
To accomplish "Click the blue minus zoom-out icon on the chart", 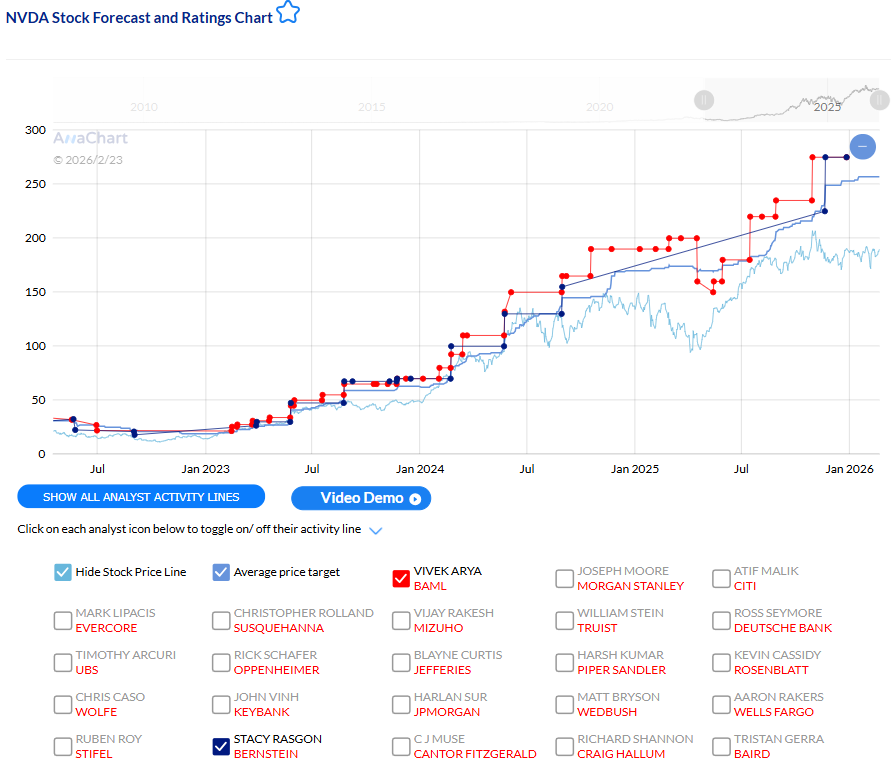I will 862,146.
